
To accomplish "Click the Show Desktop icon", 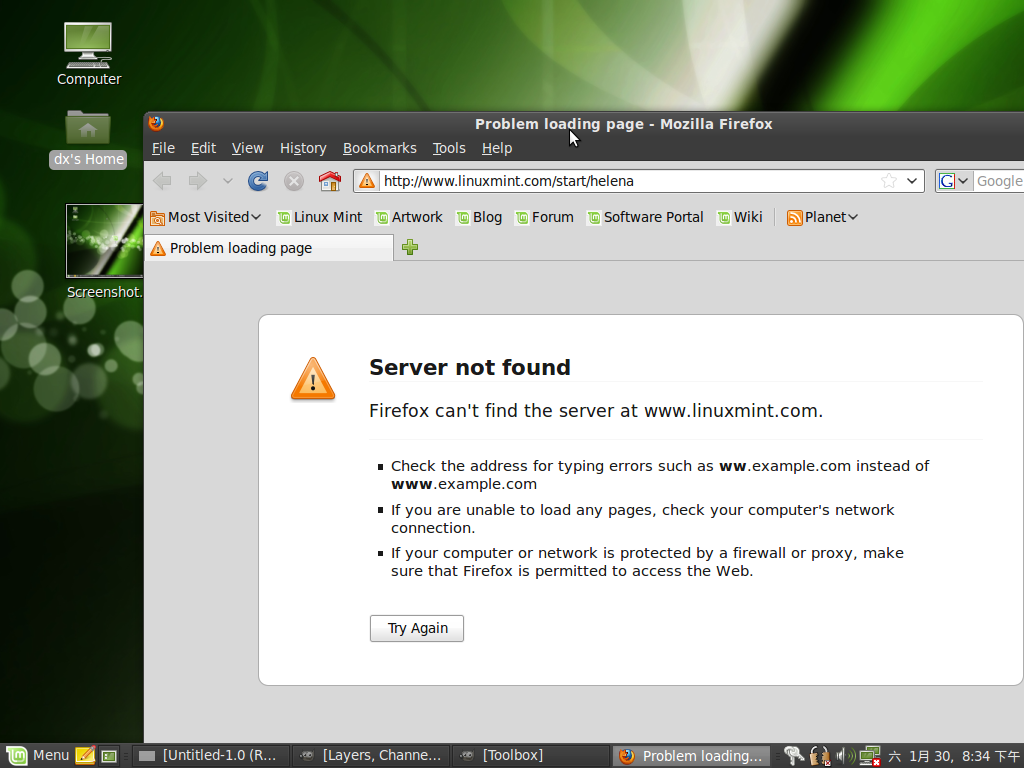I will [x=109, y=755].
